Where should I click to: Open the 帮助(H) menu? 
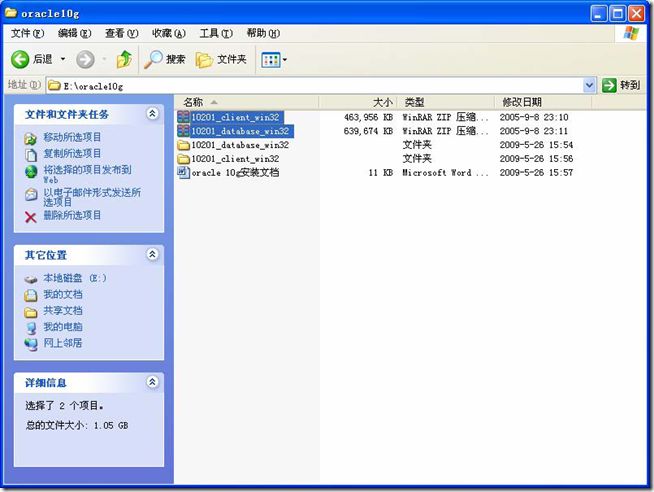(x=263, y=33)
